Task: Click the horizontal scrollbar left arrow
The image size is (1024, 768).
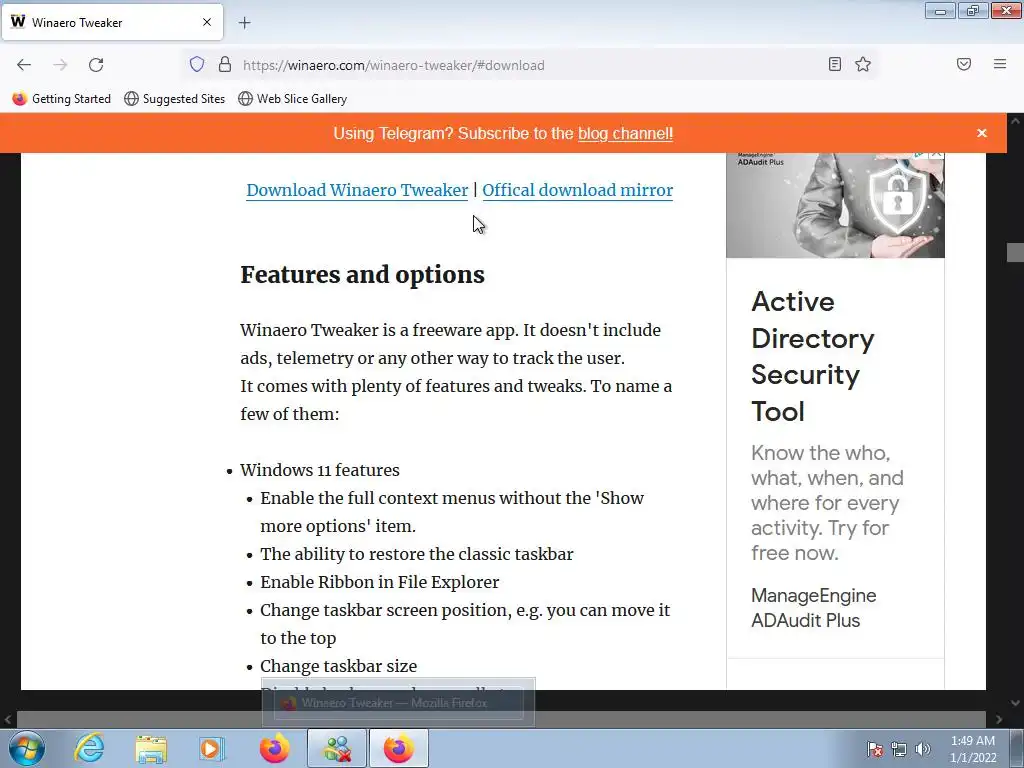Action: click(8, 720)
